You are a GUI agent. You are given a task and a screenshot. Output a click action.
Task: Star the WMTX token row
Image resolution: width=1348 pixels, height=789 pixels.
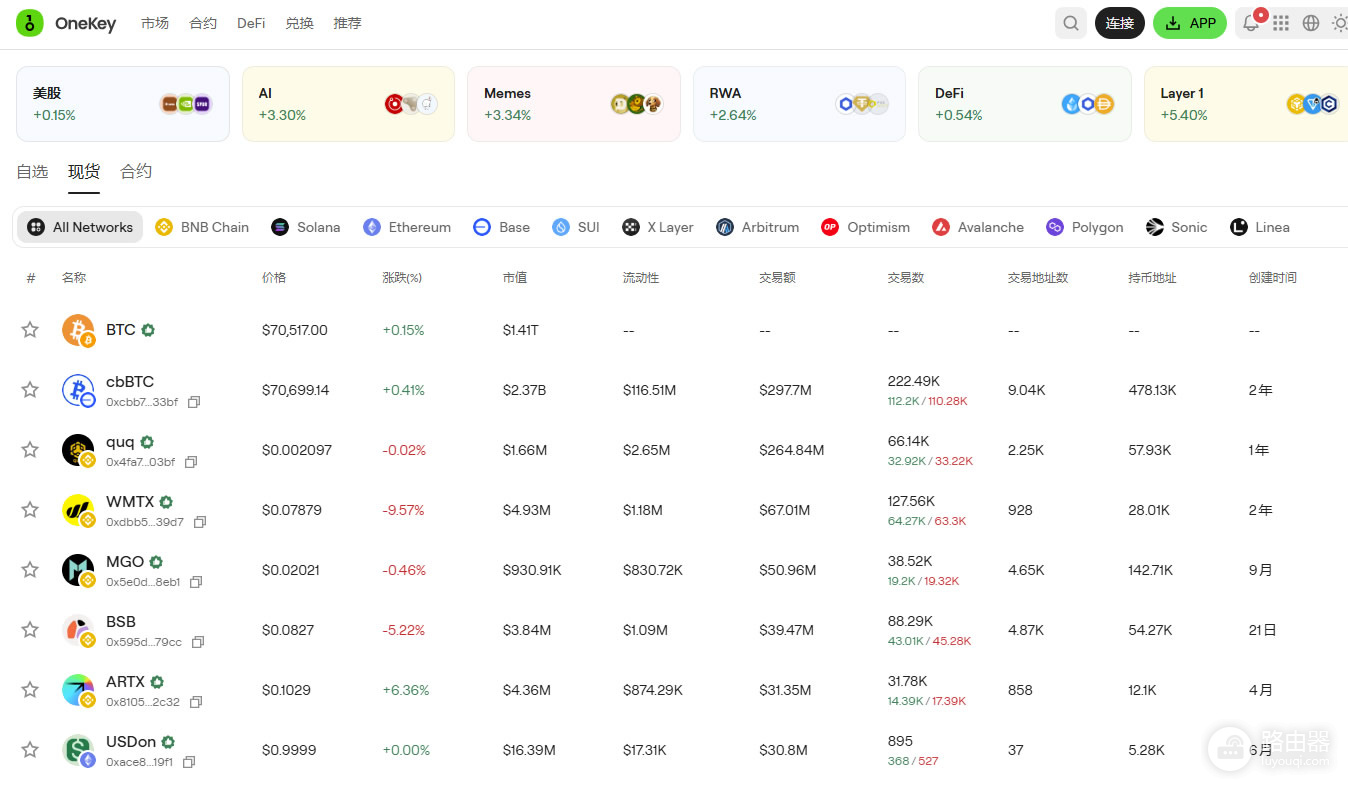pyautogui.click(x=30, y=510)
